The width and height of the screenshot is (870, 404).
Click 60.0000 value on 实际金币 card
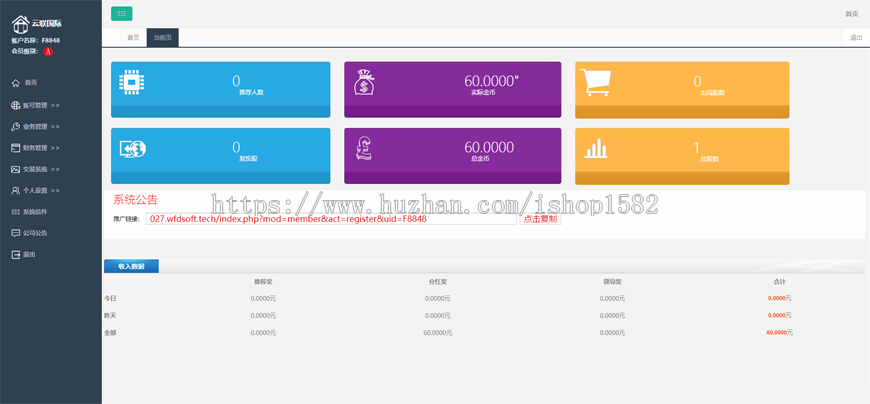[x=491, y=81]
